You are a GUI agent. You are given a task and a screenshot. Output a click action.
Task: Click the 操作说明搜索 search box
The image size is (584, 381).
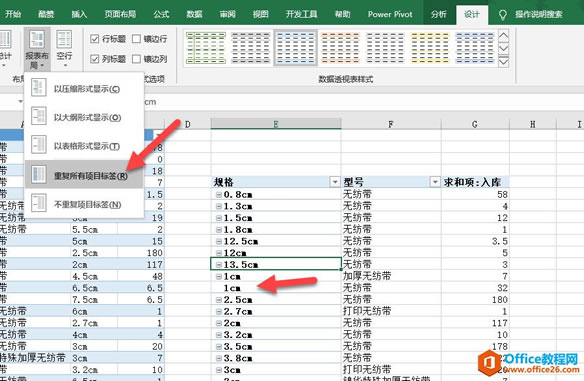coord(539,15)
